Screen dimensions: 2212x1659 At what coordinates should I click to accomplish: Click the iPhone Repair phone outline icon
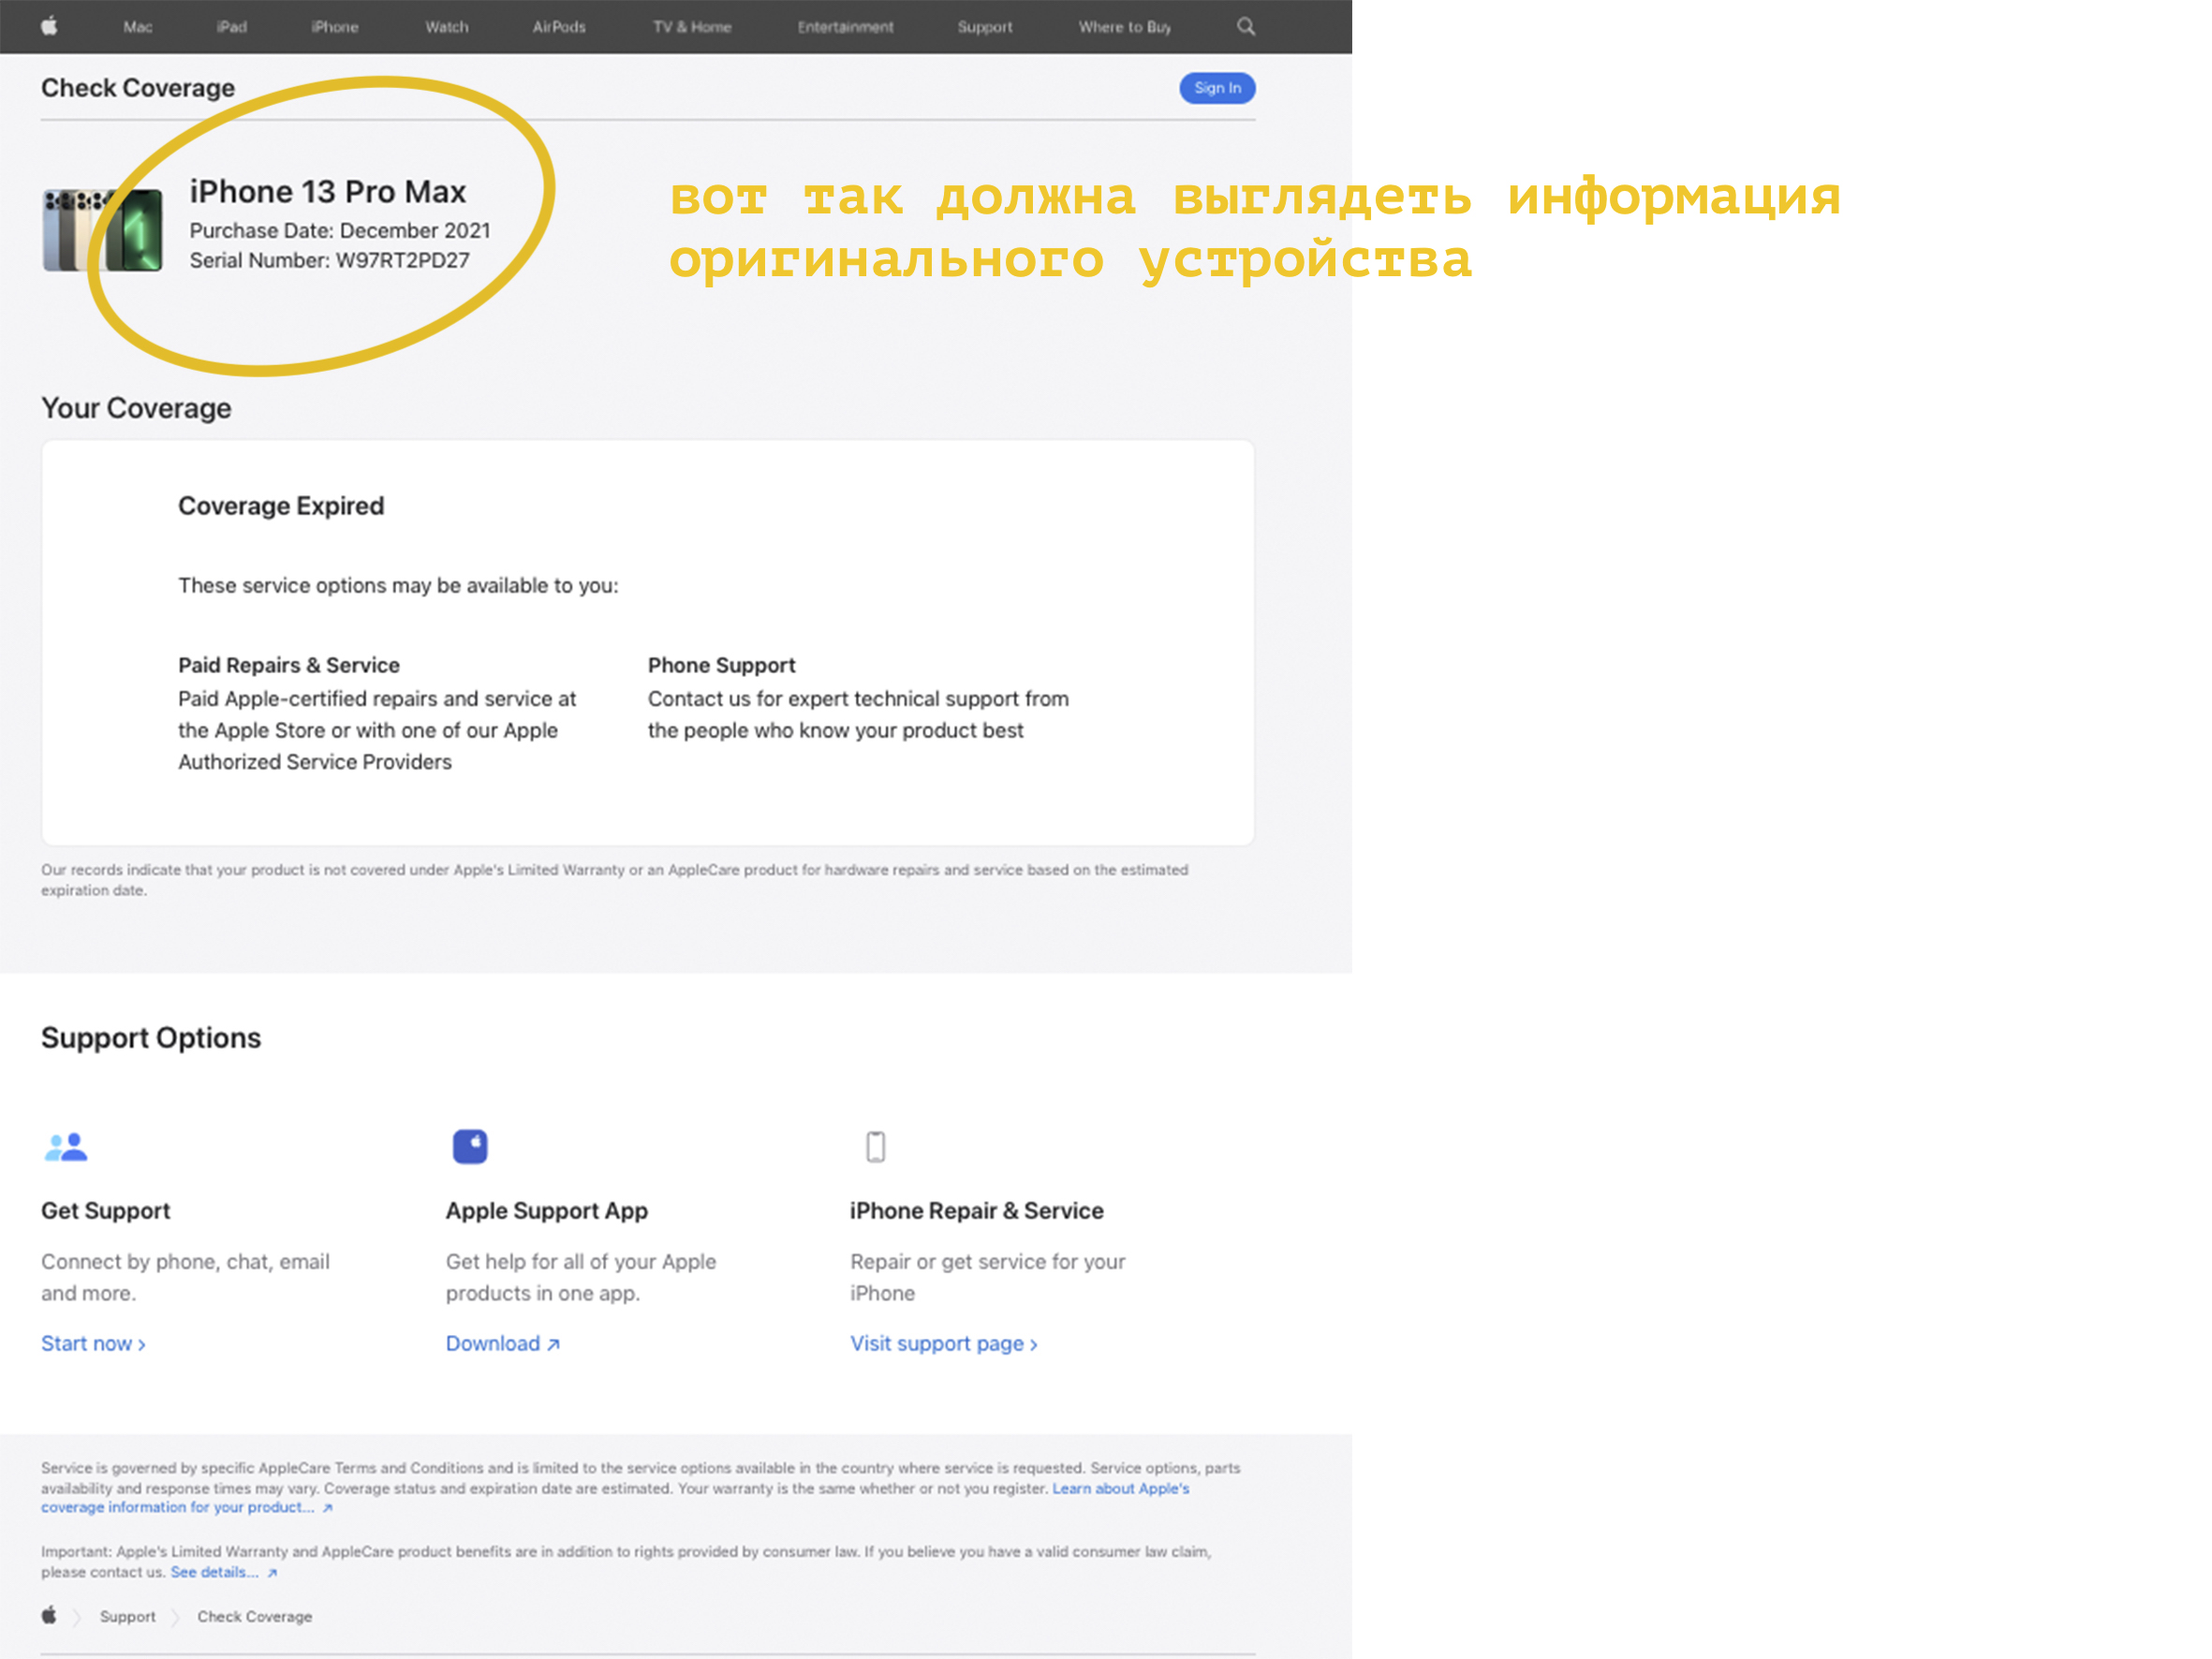point(875,1146)
